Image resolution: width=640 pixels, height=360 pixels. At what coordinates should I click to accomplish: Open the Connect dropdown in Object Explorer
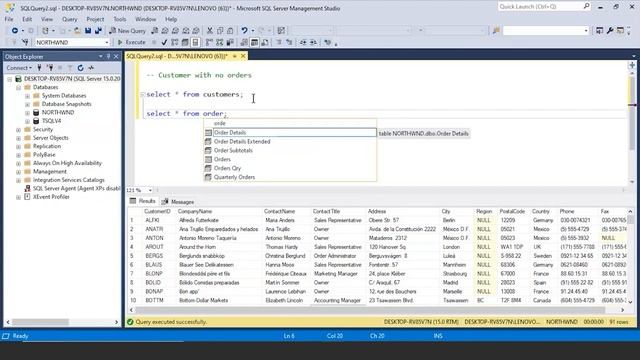[19, 68]
